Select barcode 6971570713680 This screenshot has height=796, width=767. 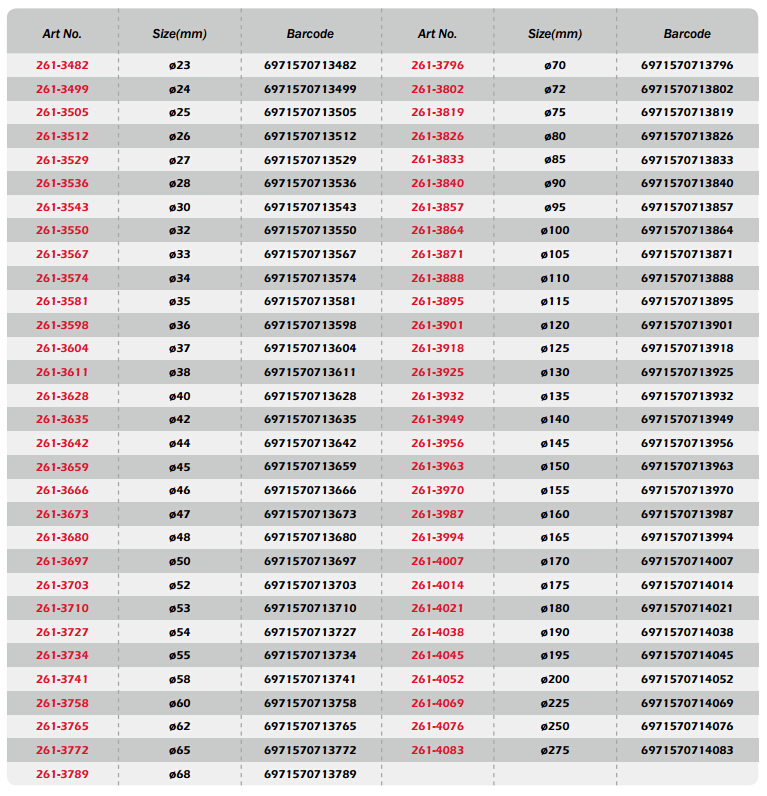310,538
